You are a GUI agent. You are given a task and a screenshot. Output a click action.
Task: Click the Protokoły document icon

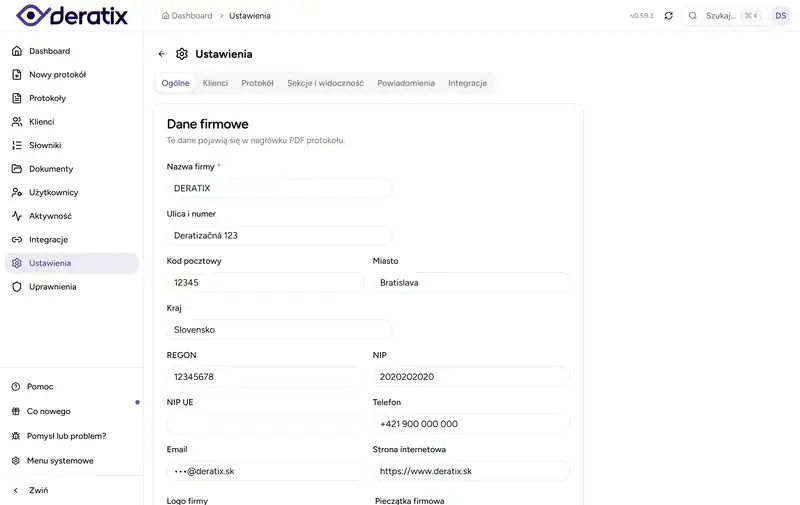[x=17, y=98]
